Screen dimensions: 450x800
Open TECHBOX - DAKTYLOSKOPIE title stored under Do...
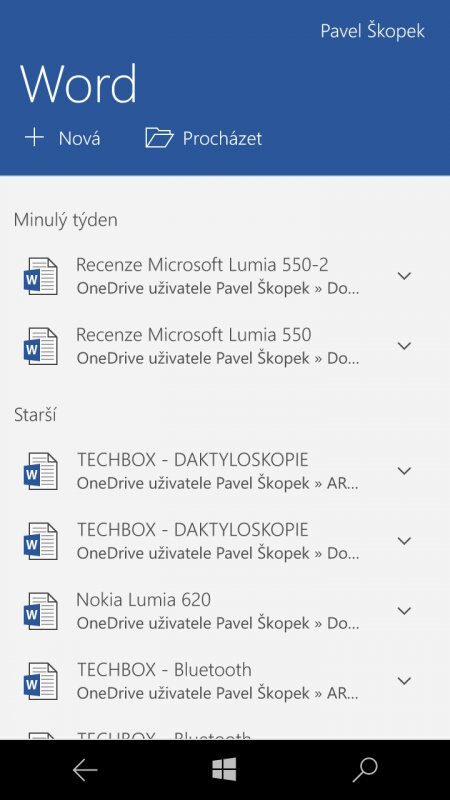point(192,530)
